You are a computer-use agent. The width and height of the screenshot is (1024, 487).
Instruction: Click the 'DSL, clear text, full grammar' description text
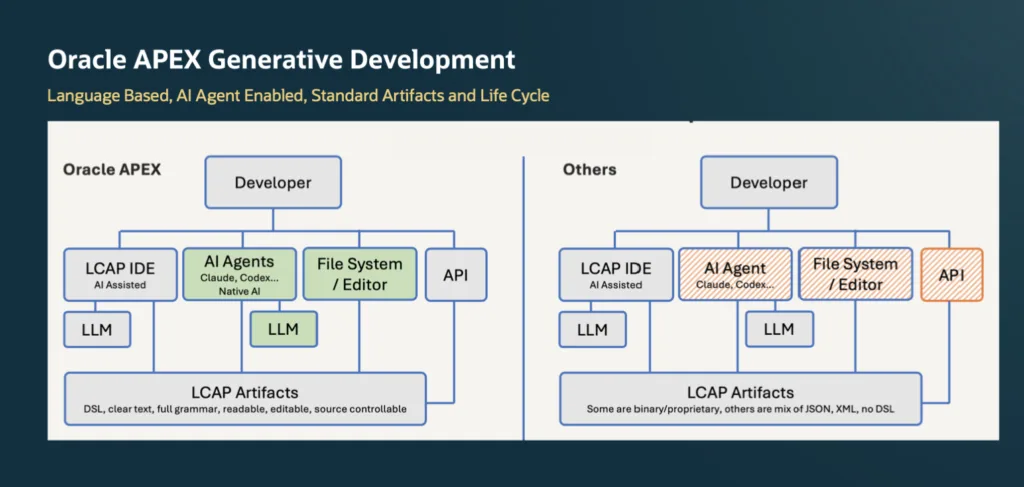click(245, 409)
